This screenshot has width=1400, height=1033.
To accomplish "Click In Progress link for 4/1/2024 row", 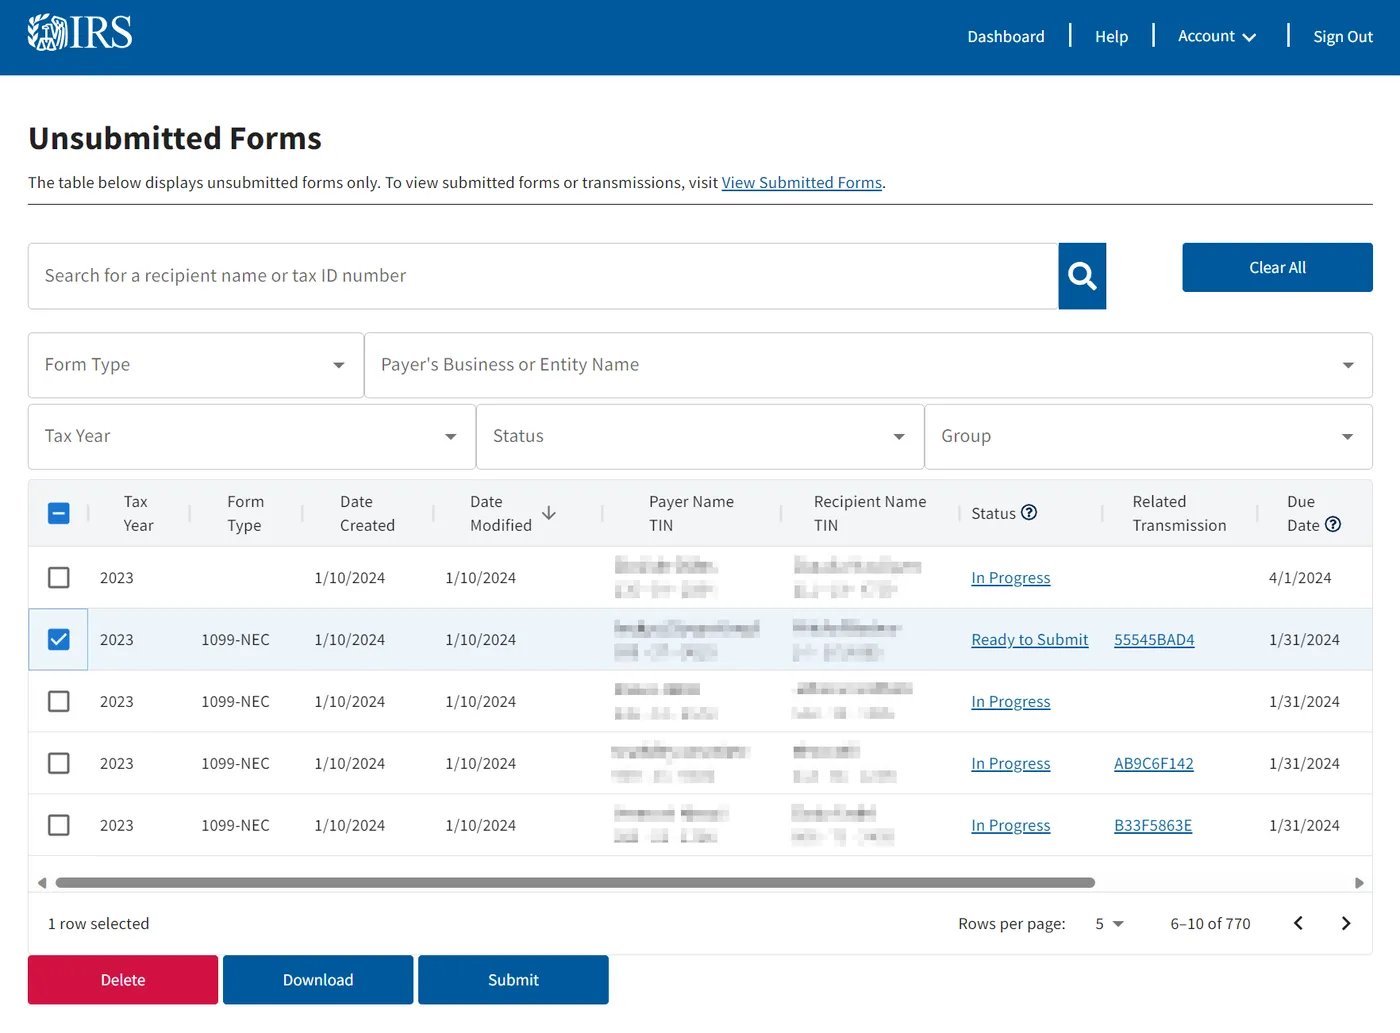I will tap(1011, 578).
